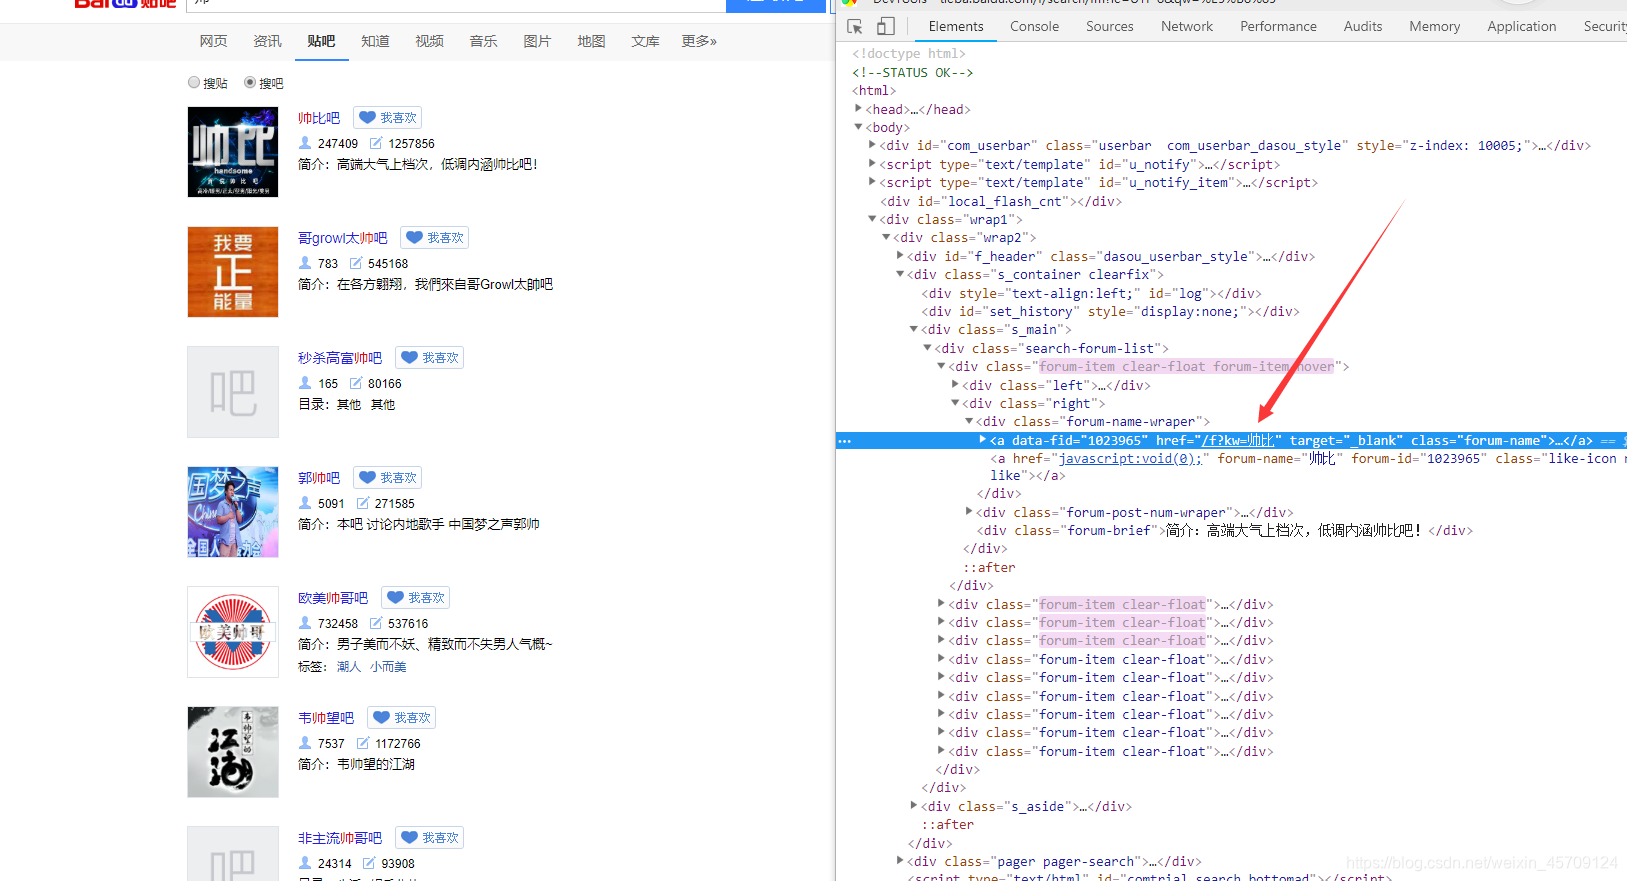1627x881 pixels.
Task: Expand the head element node
Action: (858, 109)
